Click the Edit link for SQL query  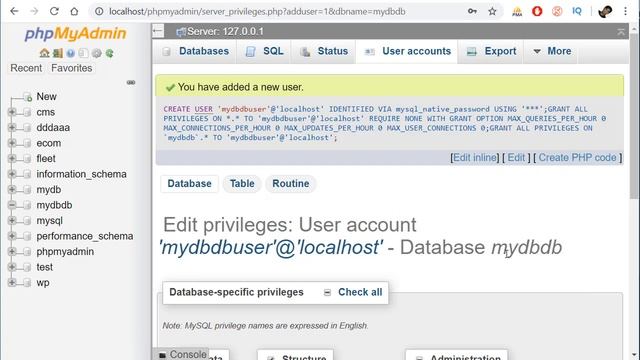516,158
